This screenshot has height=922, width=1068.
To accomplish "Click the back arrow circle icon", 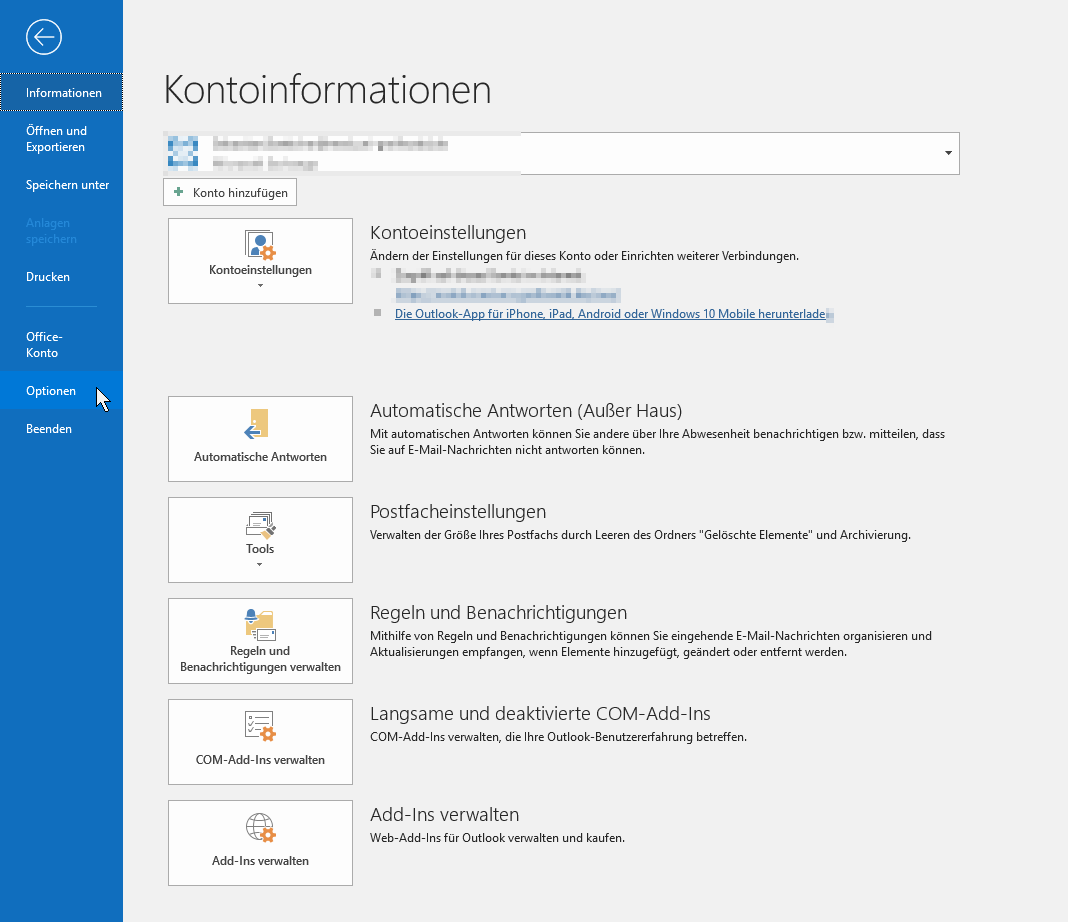I will (45, 38).
